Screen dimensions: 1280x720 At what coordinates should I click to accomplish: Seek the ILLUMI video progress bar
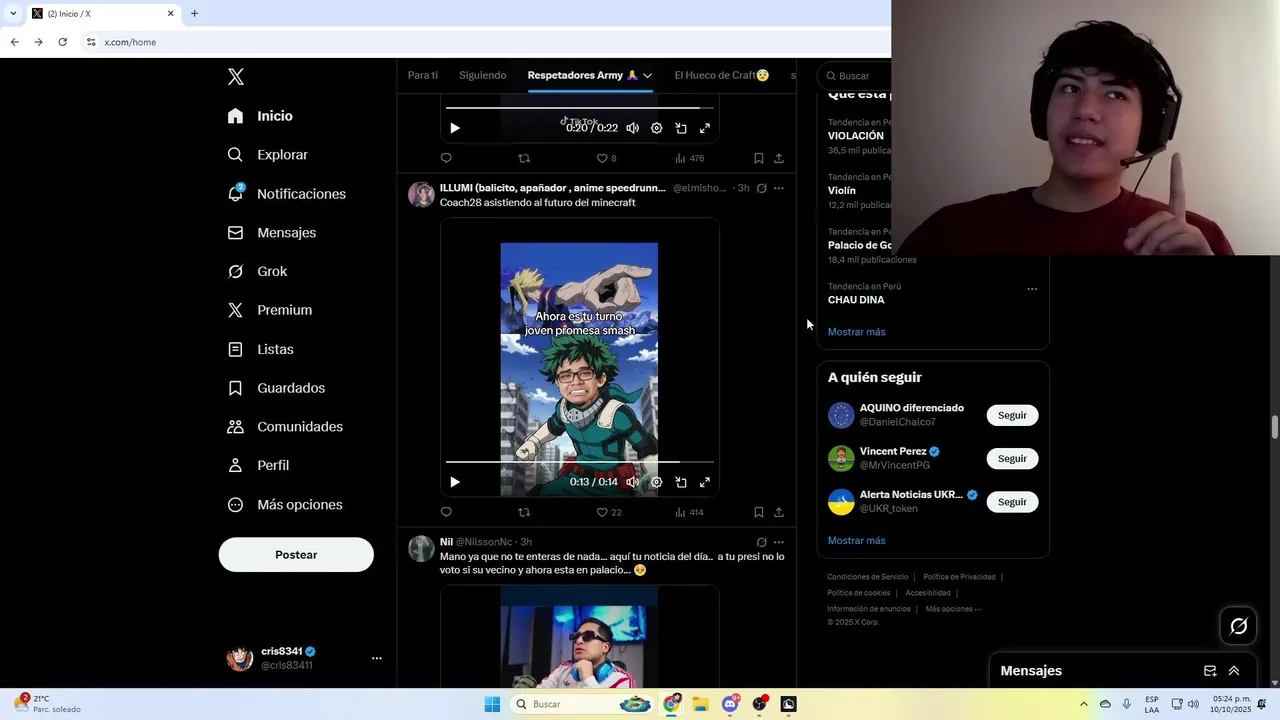click(580, 462)
